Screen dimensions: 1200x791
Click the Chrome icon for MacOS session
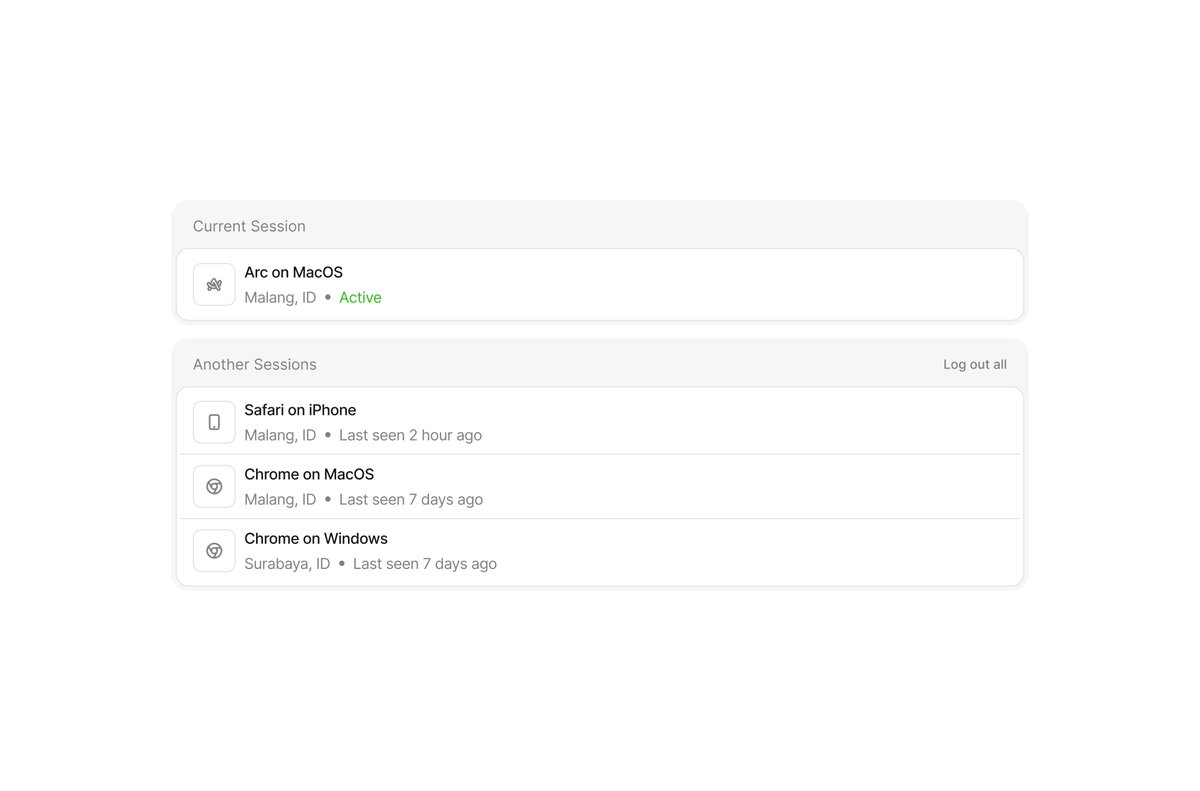click(214, 486)
